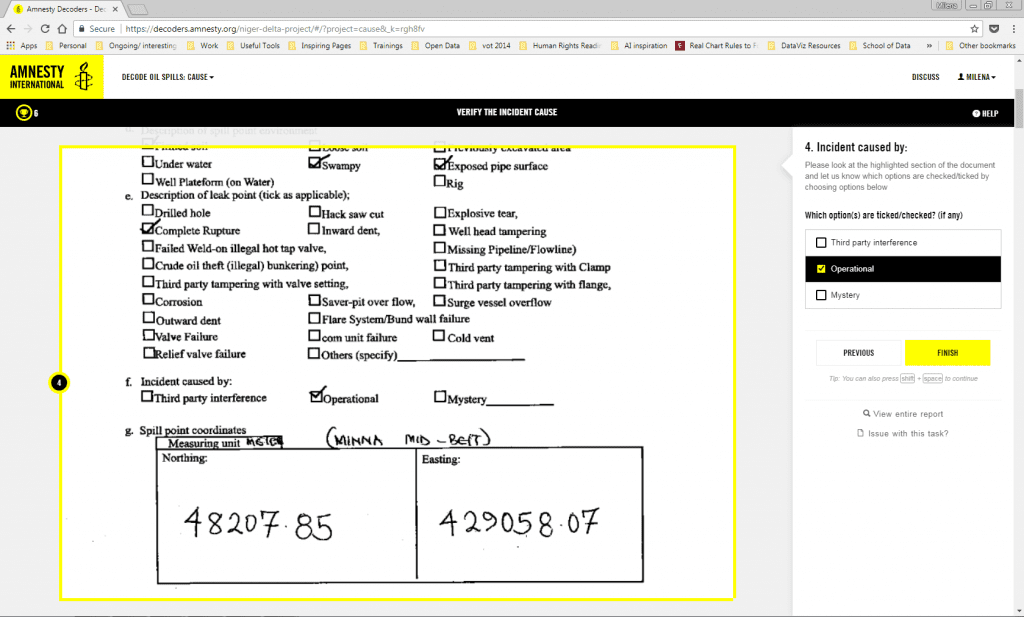Show more bookmarks with the chevron
The image size is (1024, 617).
click(x=929, y=46)
